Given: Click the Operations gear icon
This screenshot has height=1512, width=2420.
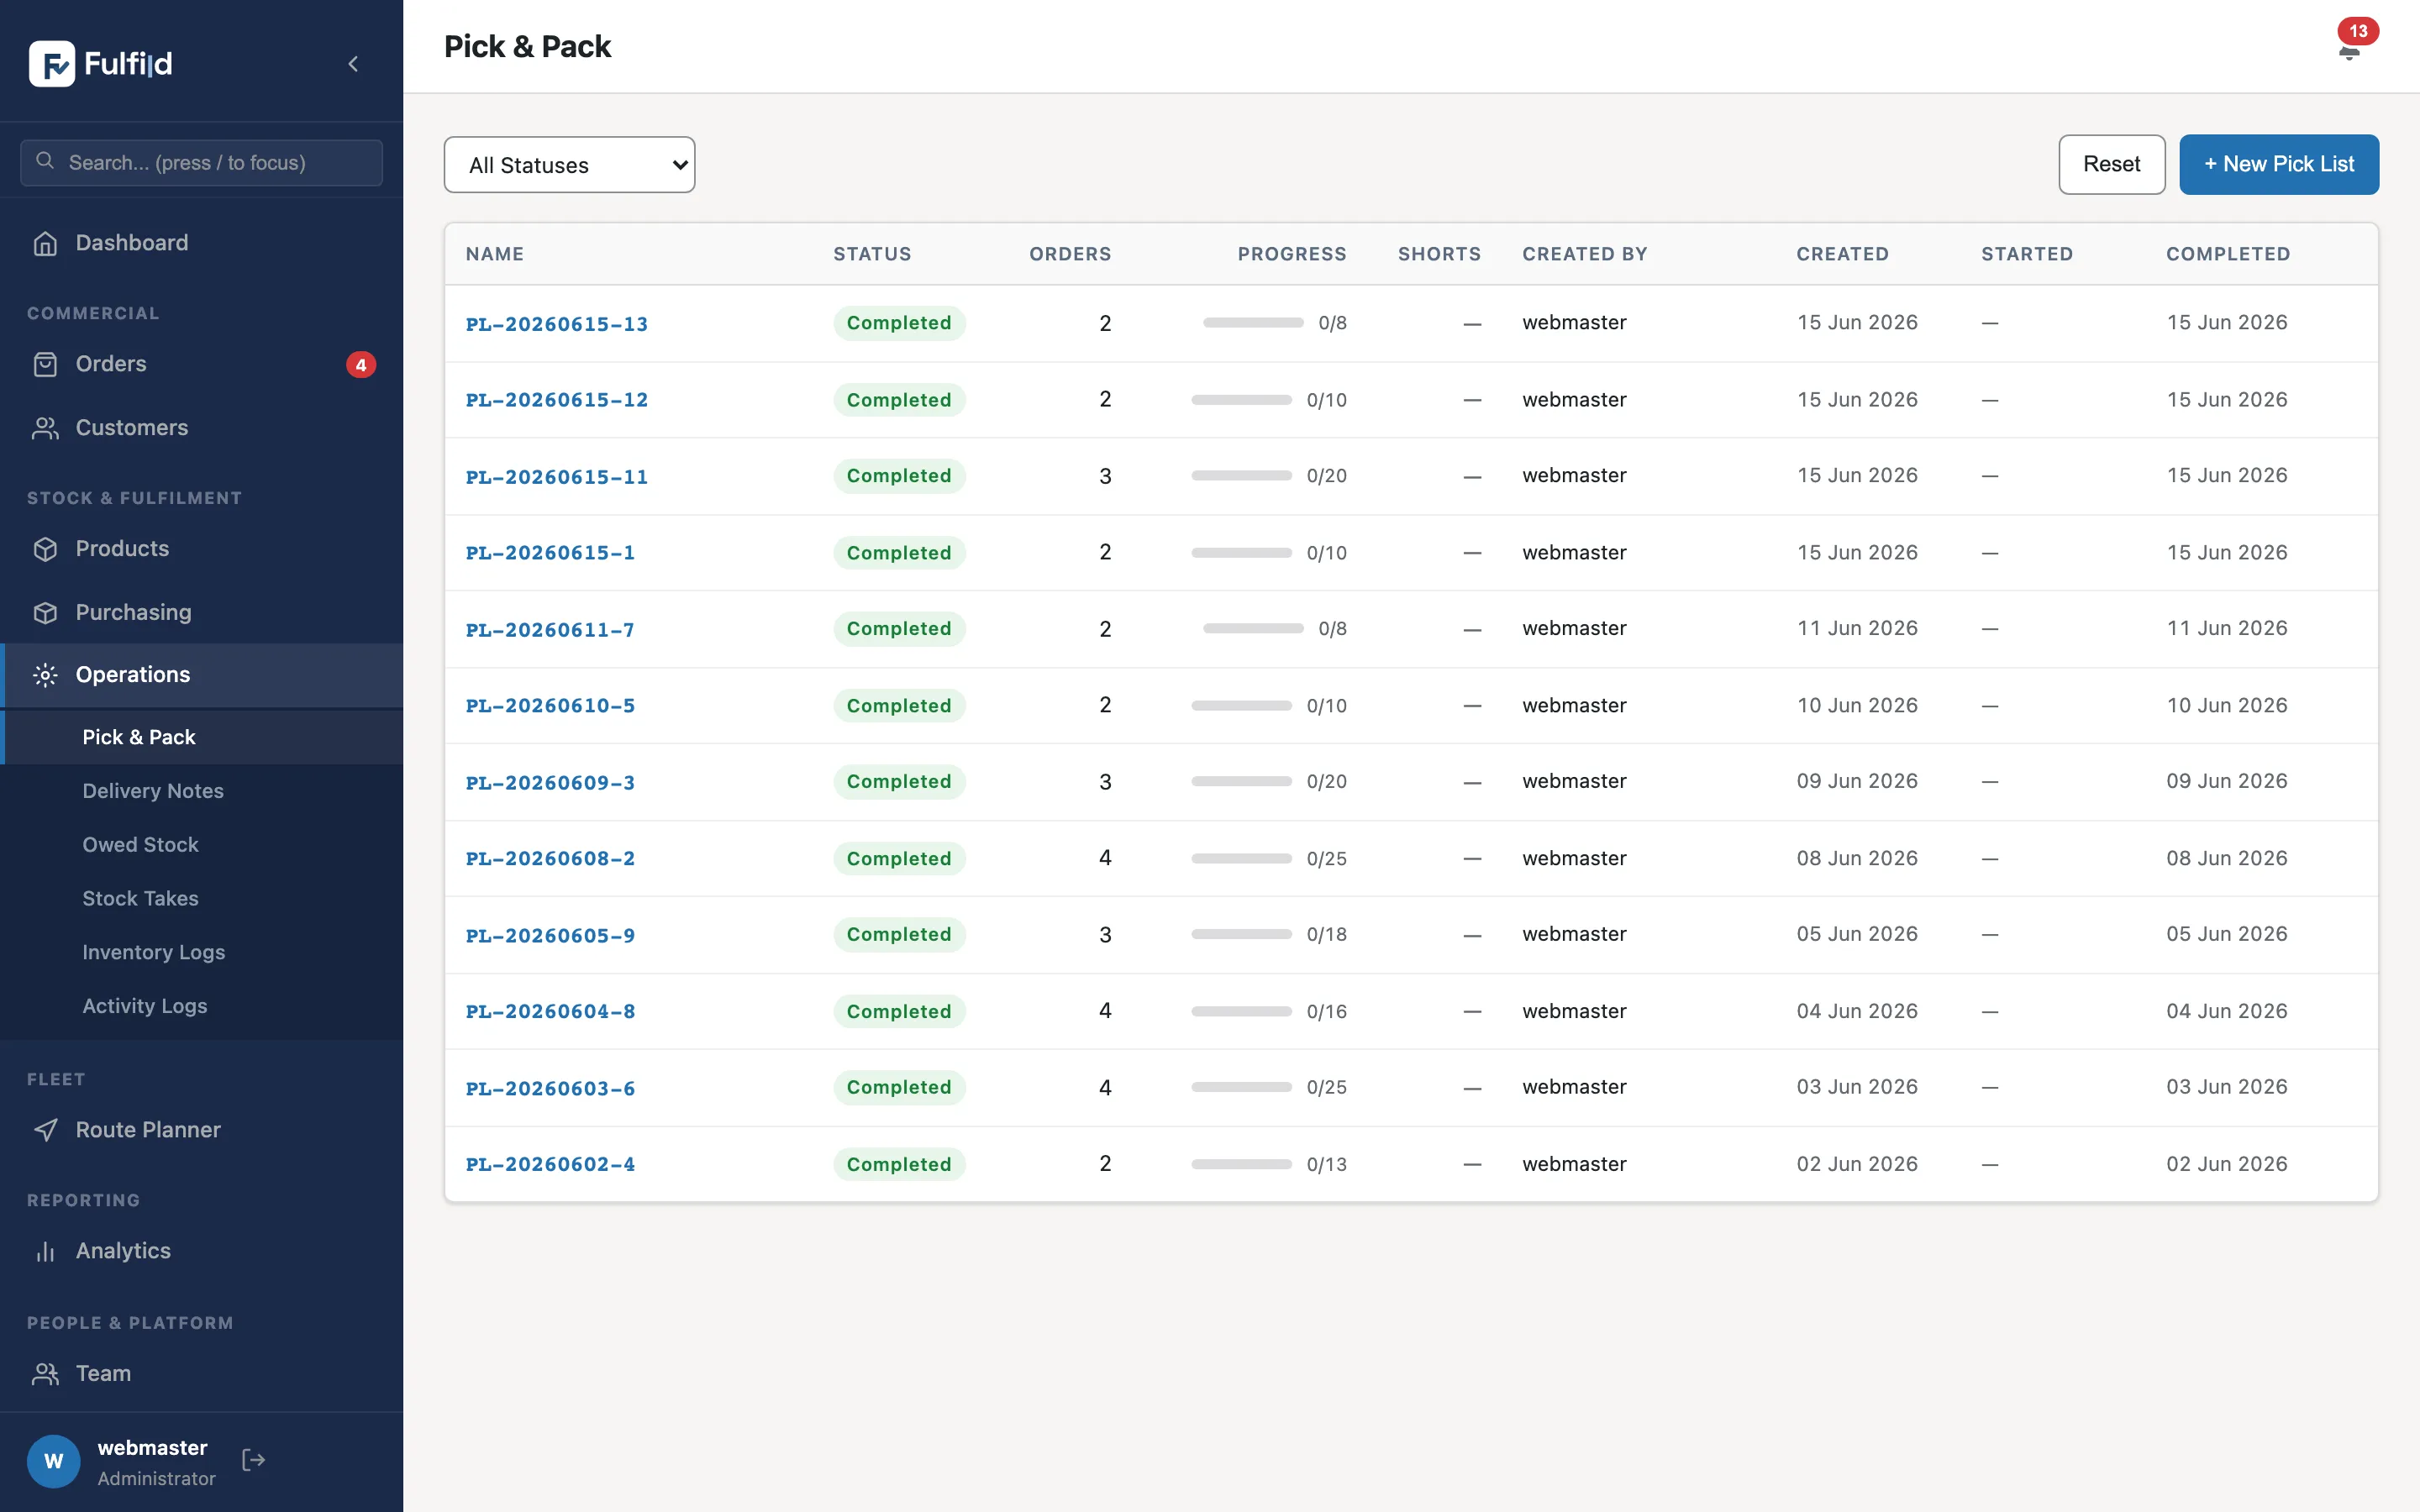Looking at the screenshot, I should pyautogui.click(x=45, y=675).
